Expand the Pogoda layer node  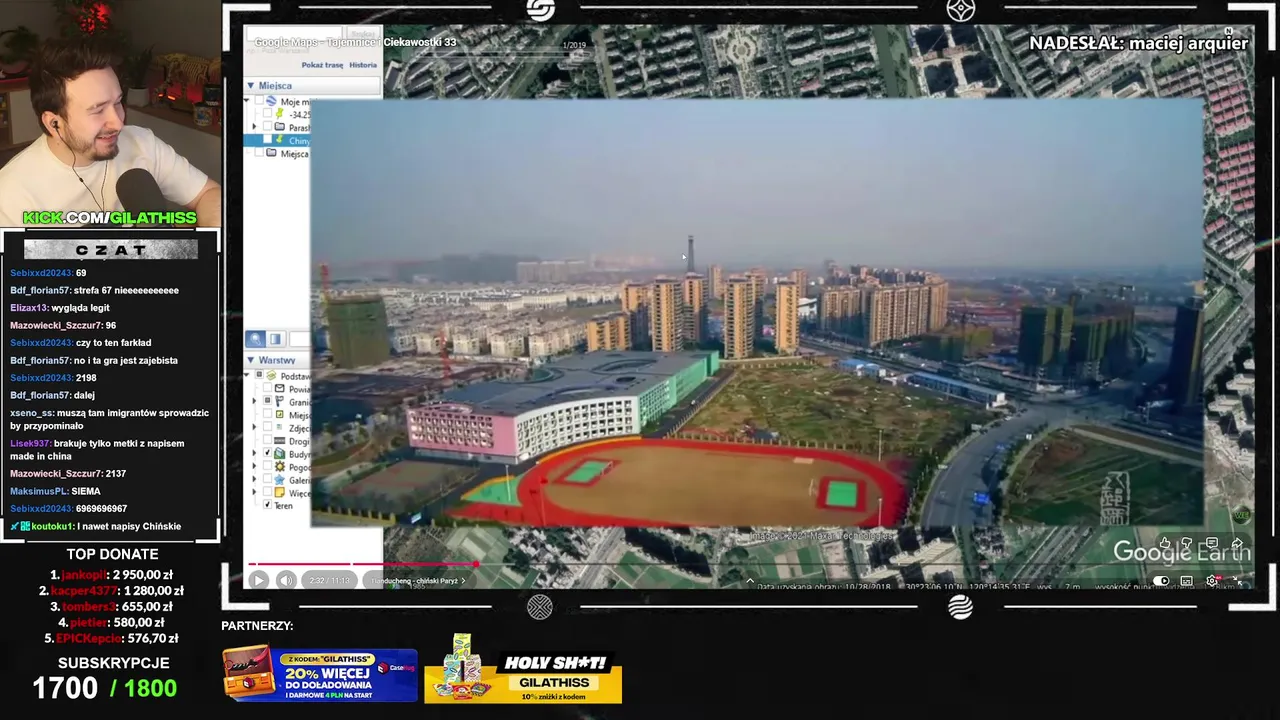click(x=254, y=467)
